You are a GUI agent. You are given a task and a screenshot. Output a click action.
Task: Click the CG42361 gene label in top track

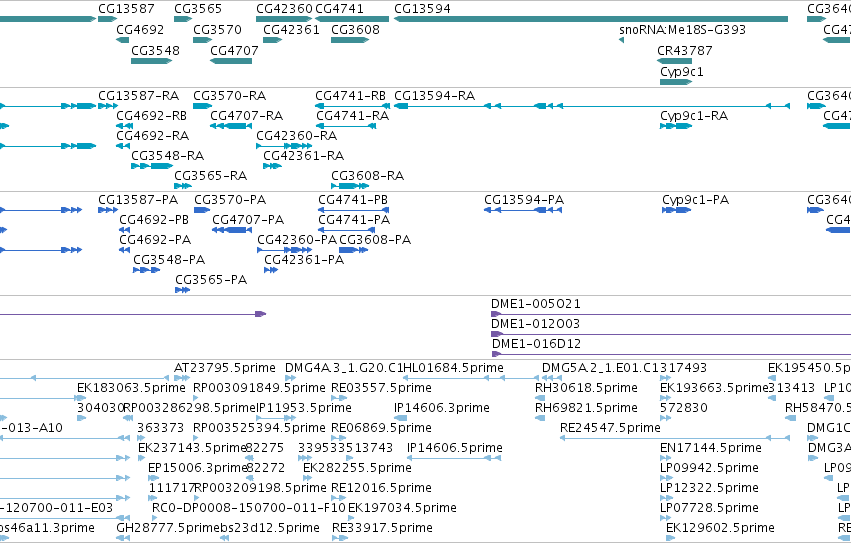pyautogui.click(x=291, y=30)
